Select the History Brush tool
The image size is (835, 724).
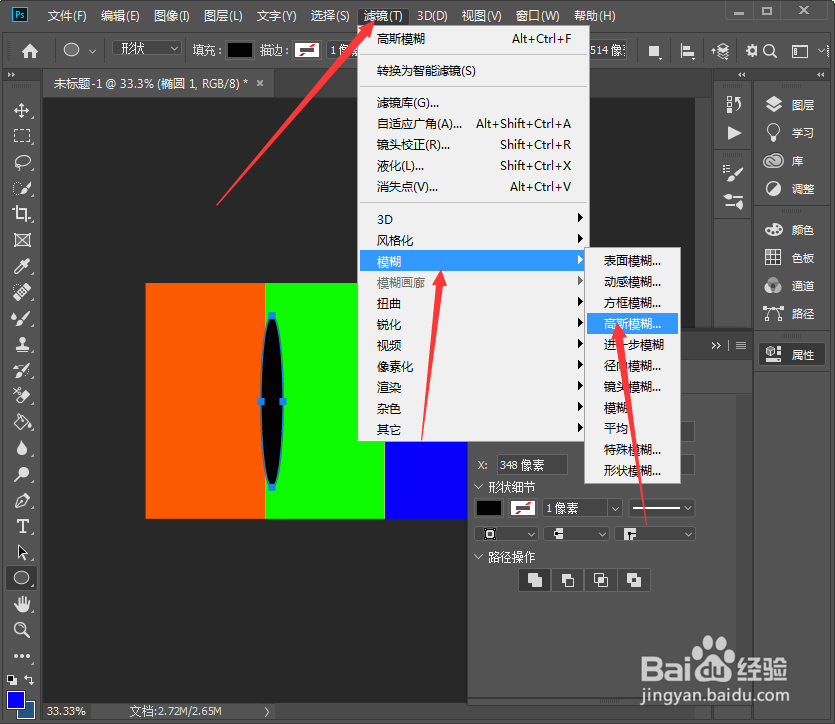pos(22,371)
